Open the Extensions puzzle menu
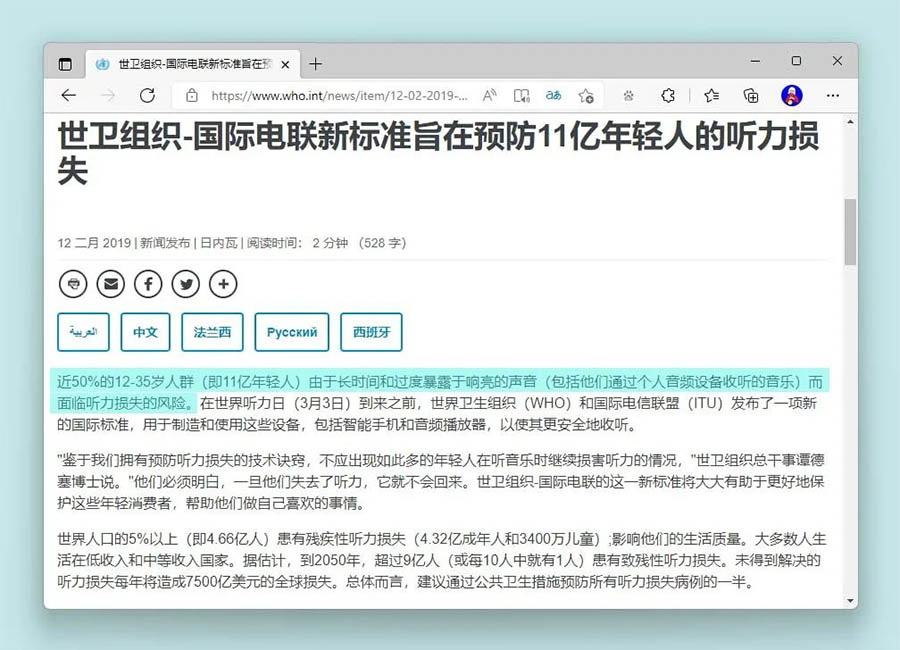Screen dimensions: 900x650 tap(668, 95)
